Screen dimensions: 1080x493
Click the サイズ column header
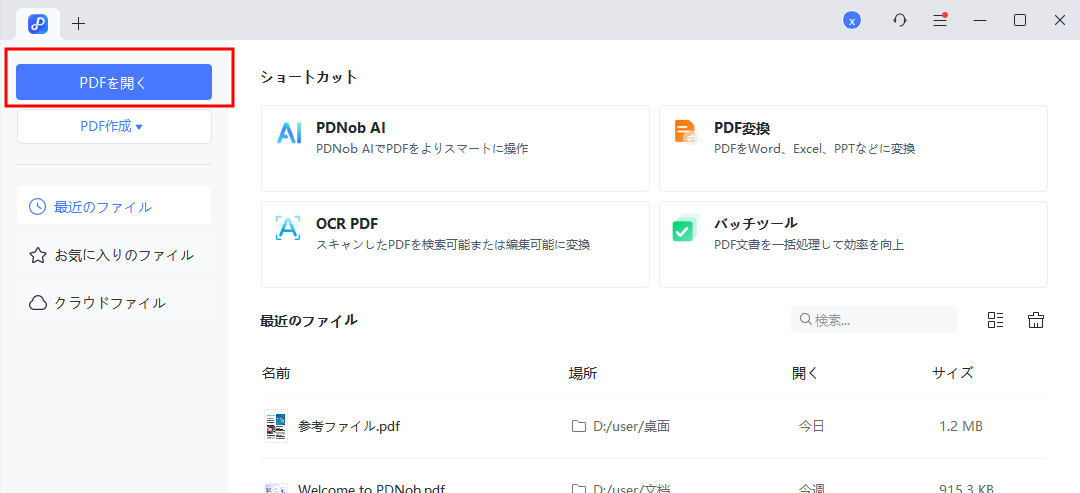click(953, 373)
